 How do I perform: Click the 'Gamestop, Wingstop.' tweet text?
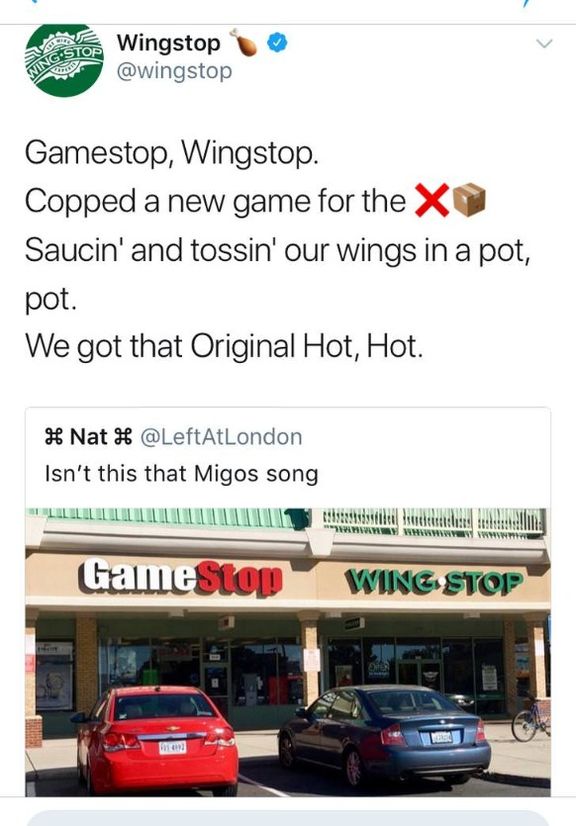coord(172,153)
